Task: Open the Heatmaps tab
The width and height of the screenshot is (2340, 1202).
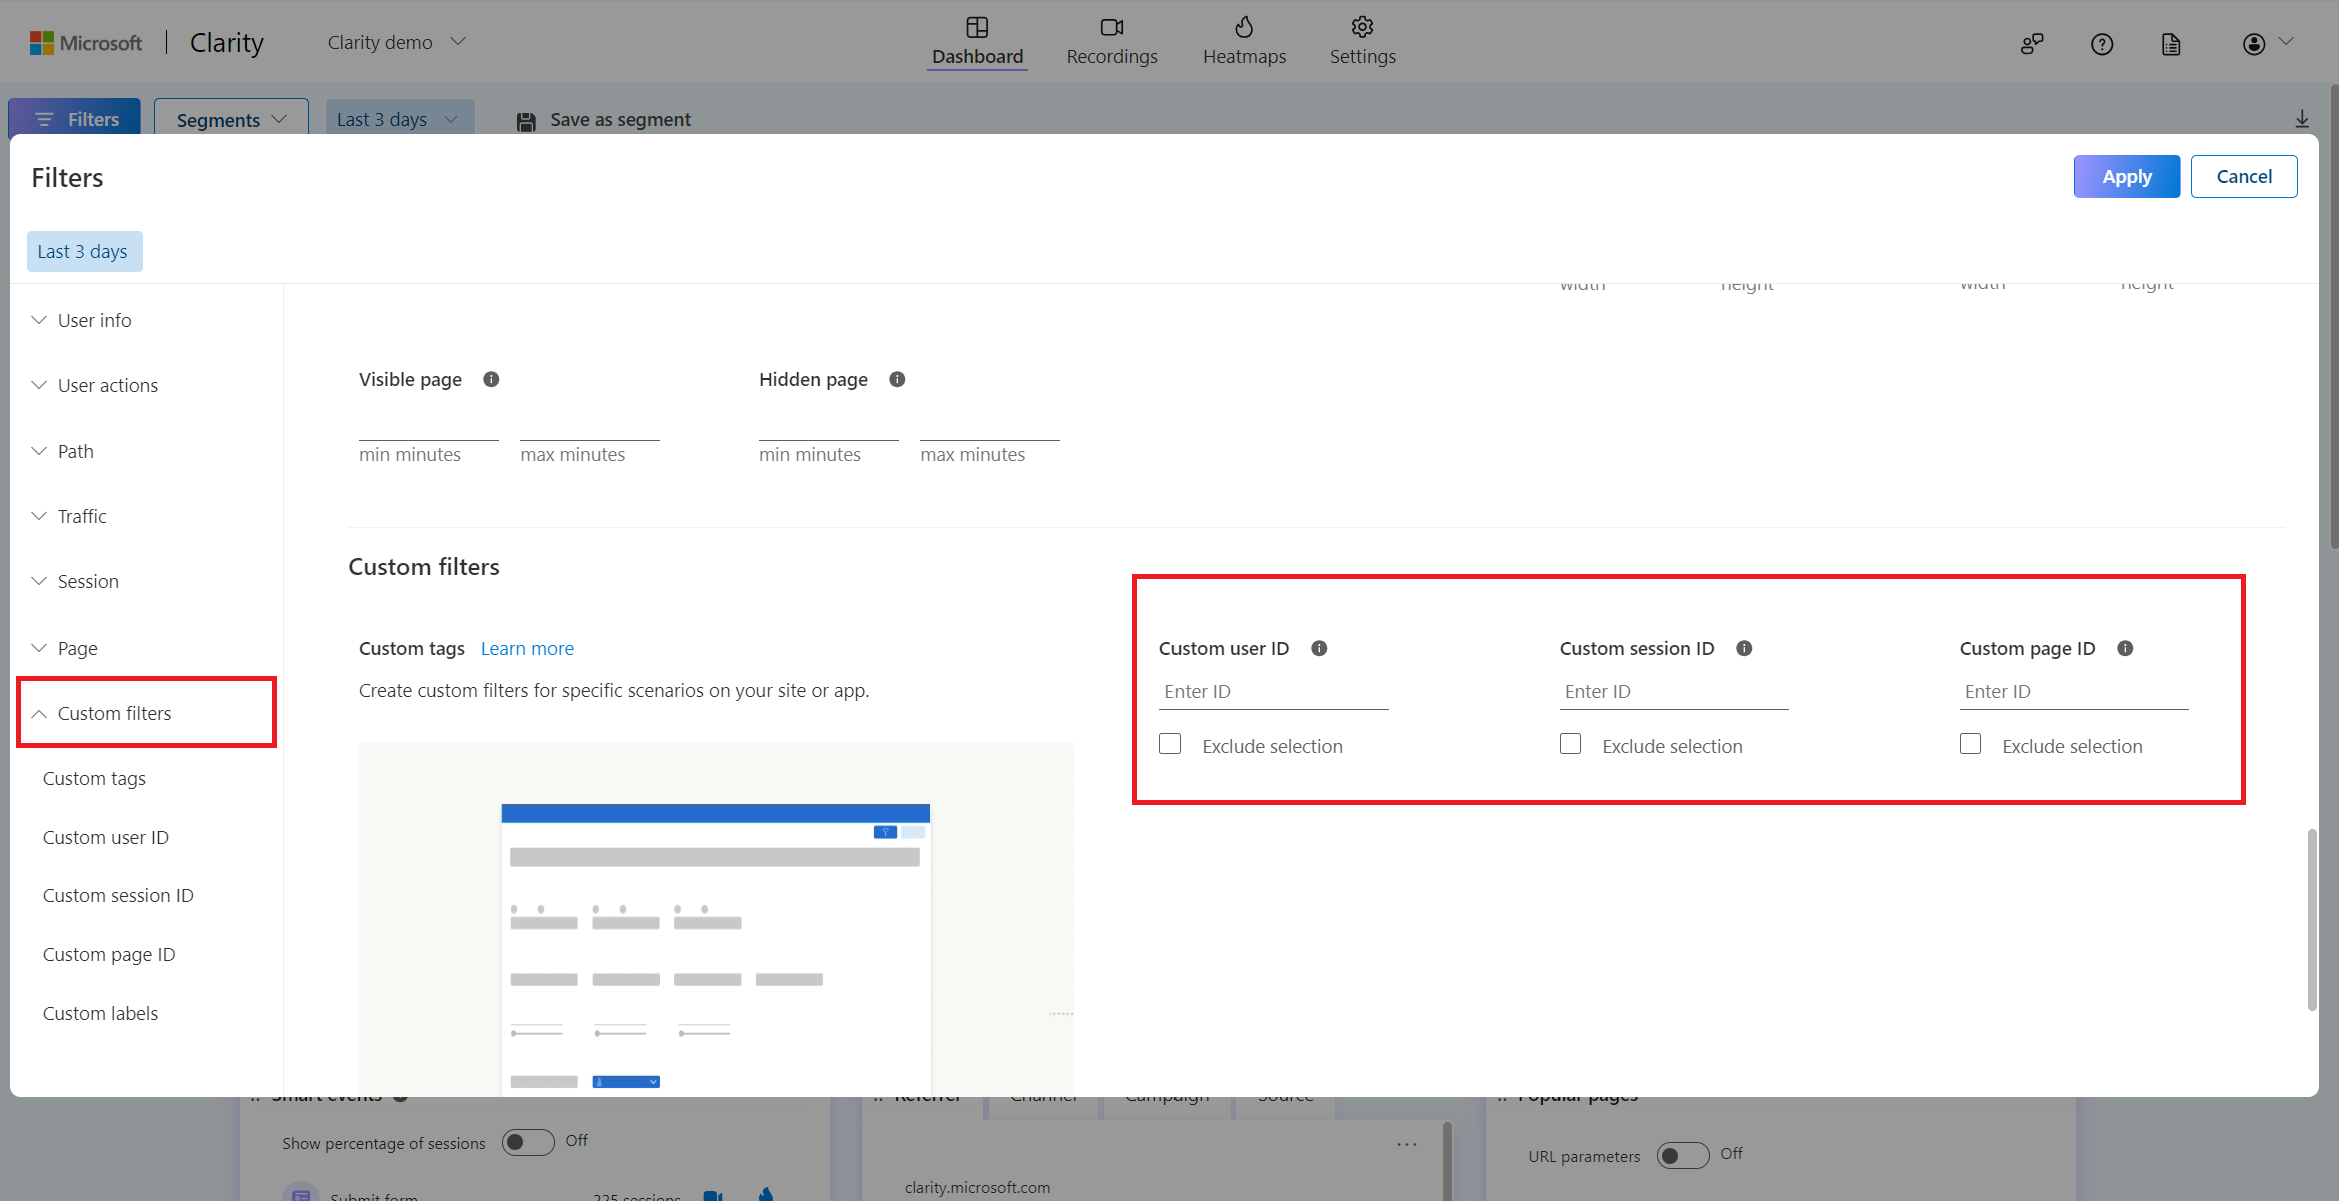Action: click(x=1244, y=41)
